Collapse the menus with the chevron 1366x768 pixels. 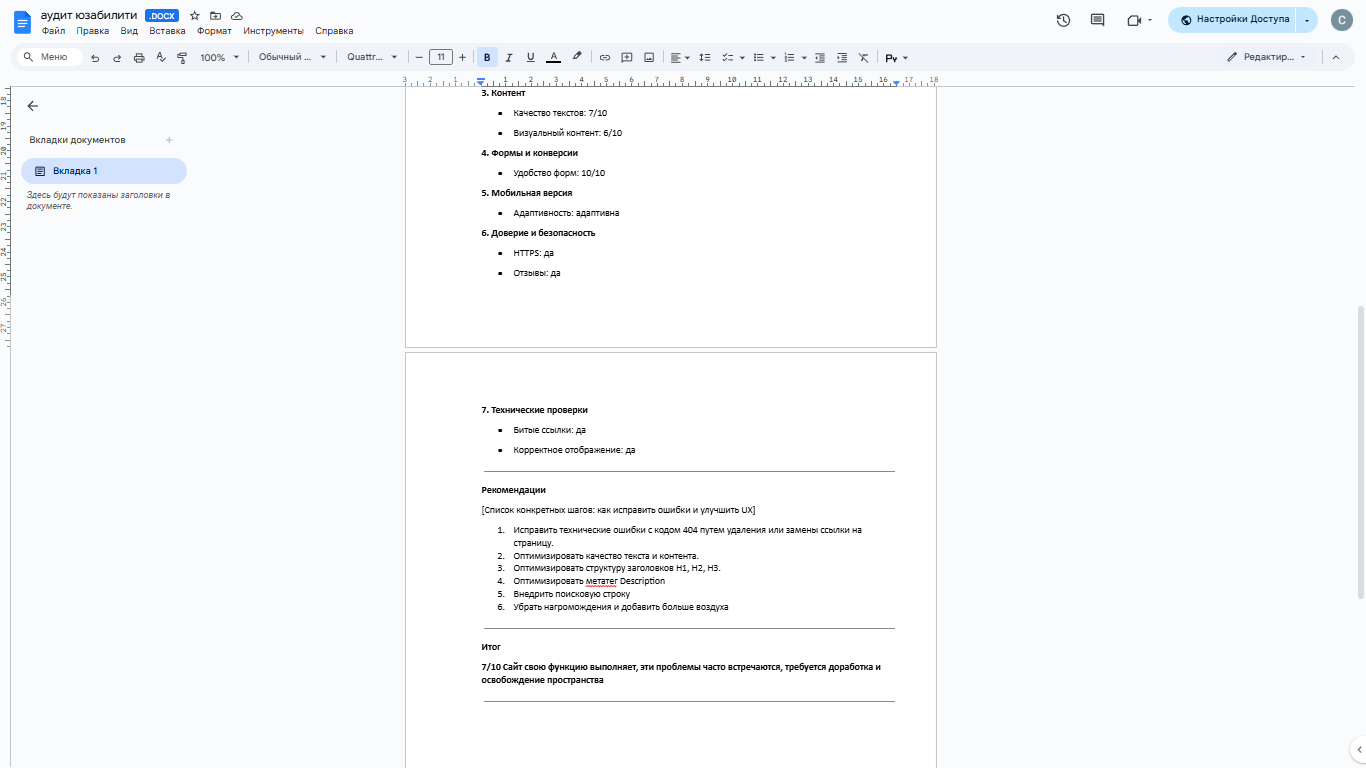tap(1335, 58)
